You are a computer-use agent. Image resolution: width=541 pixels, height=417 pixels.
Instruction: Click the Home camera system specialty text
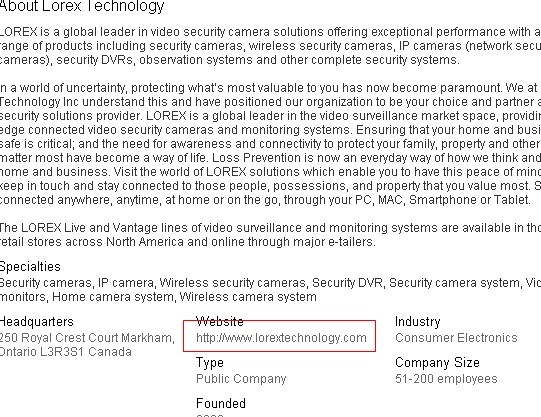tap(112, 297)
